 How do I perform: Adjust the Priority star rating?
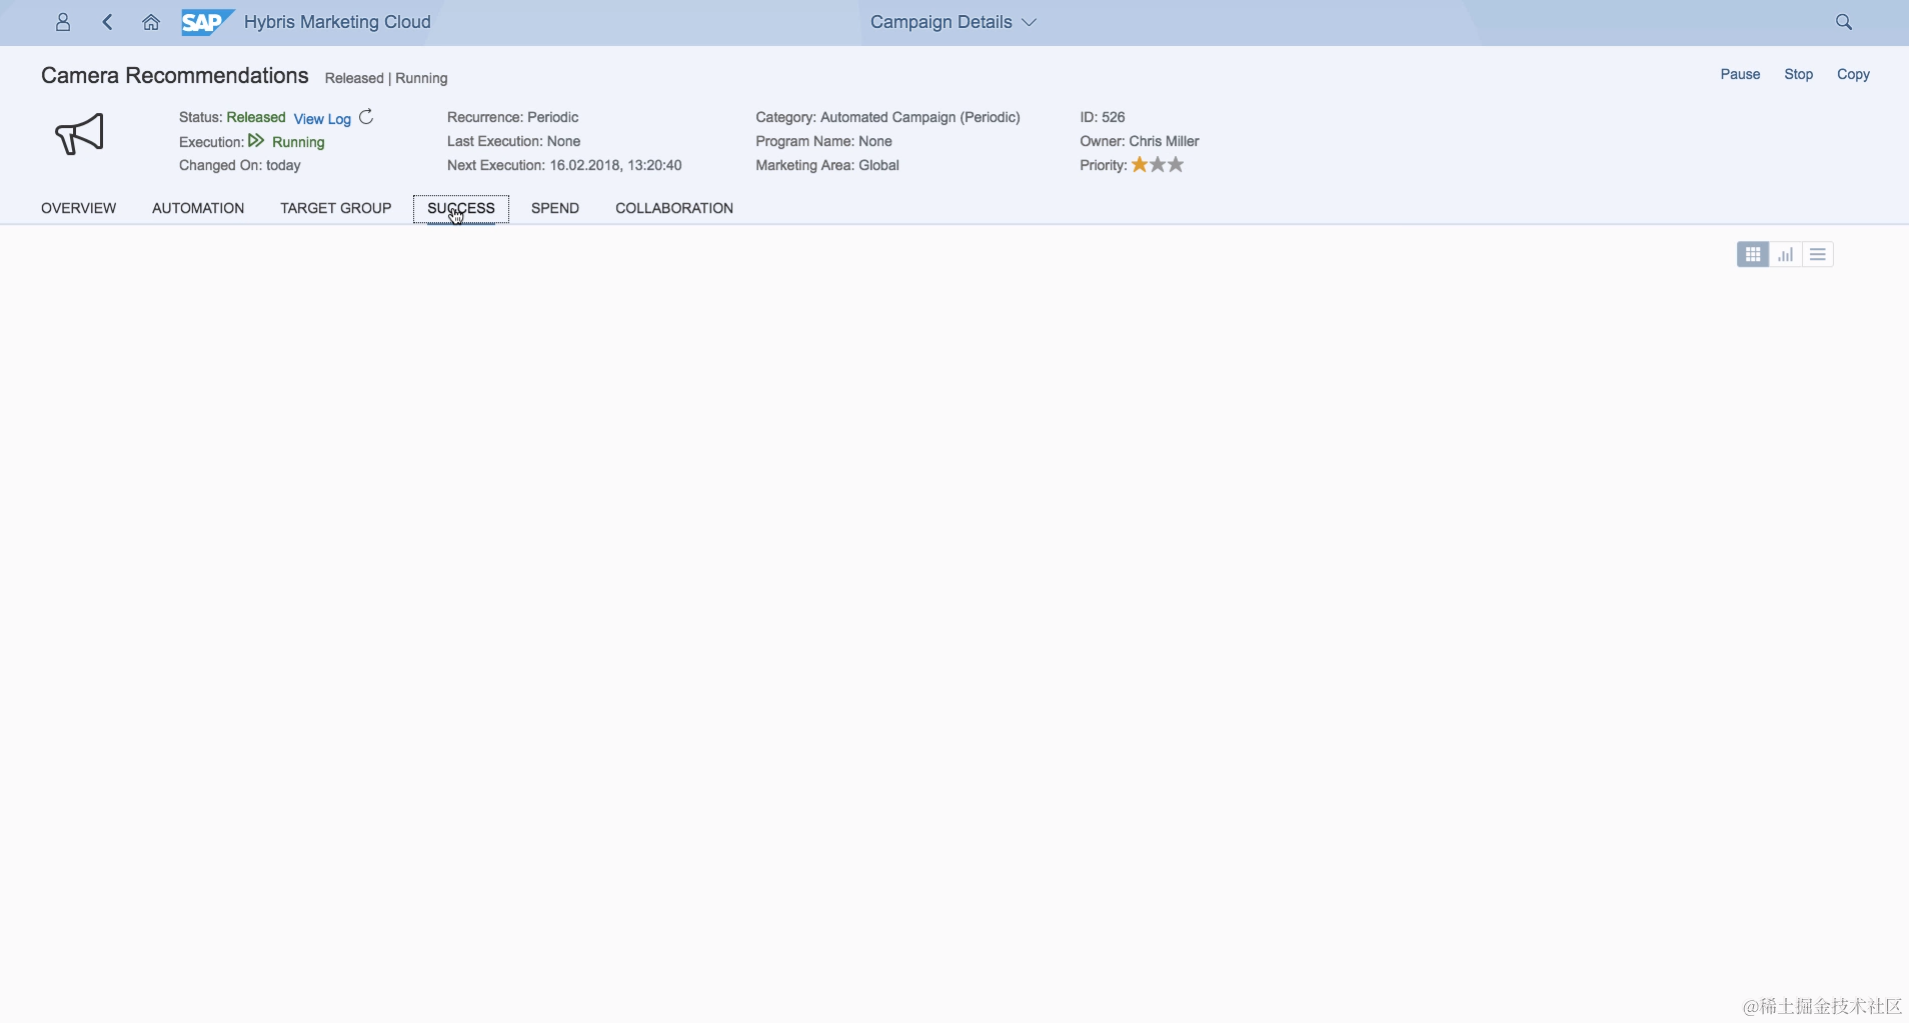tap(1158, 164)
